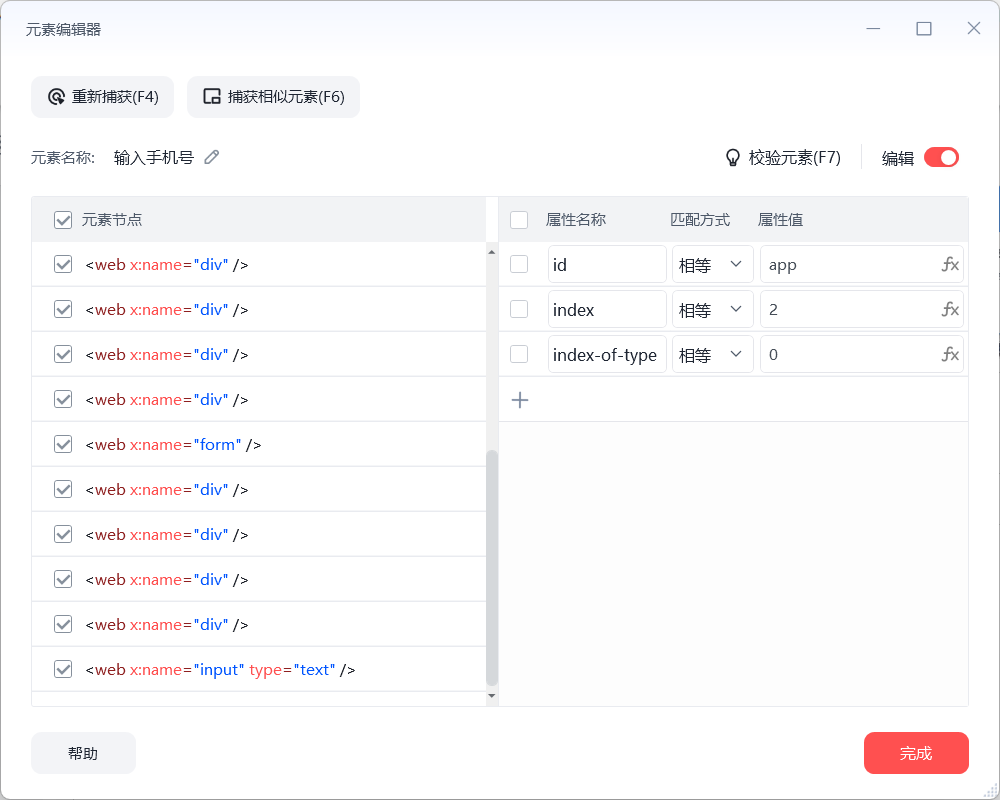Image resolution: width=1000 pixels, height=800 pixels.
Task: Click 校验元素(F7) to validate the element
Action: 783,158
